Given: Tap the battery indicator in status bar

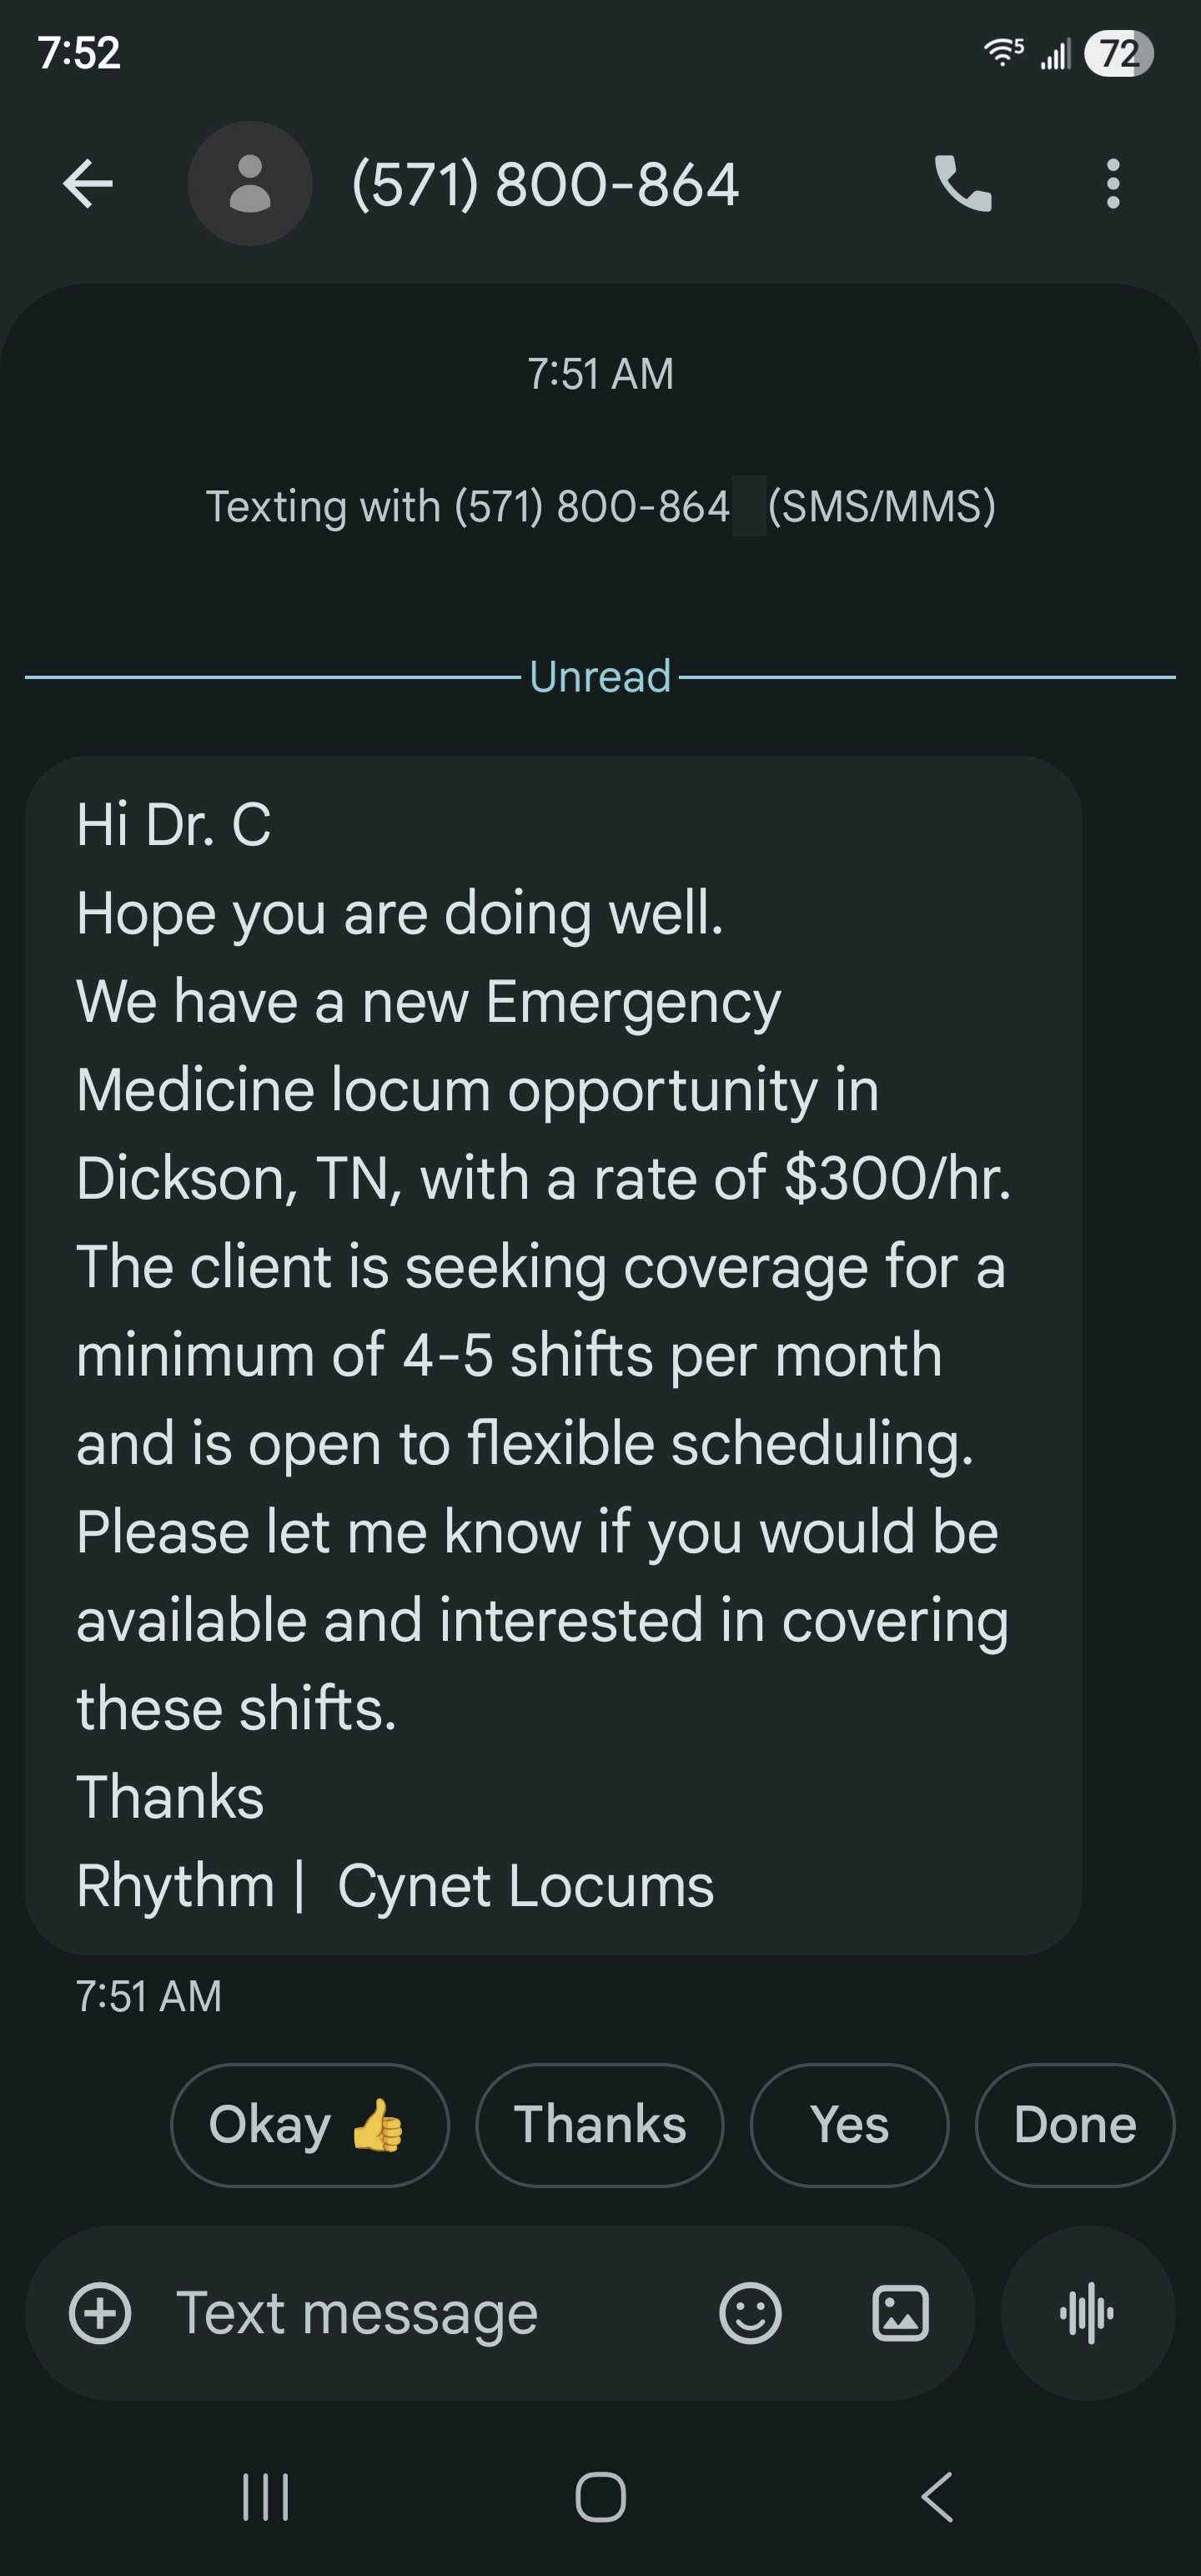Looking at the screenshot, I should tap(1118, 53).
